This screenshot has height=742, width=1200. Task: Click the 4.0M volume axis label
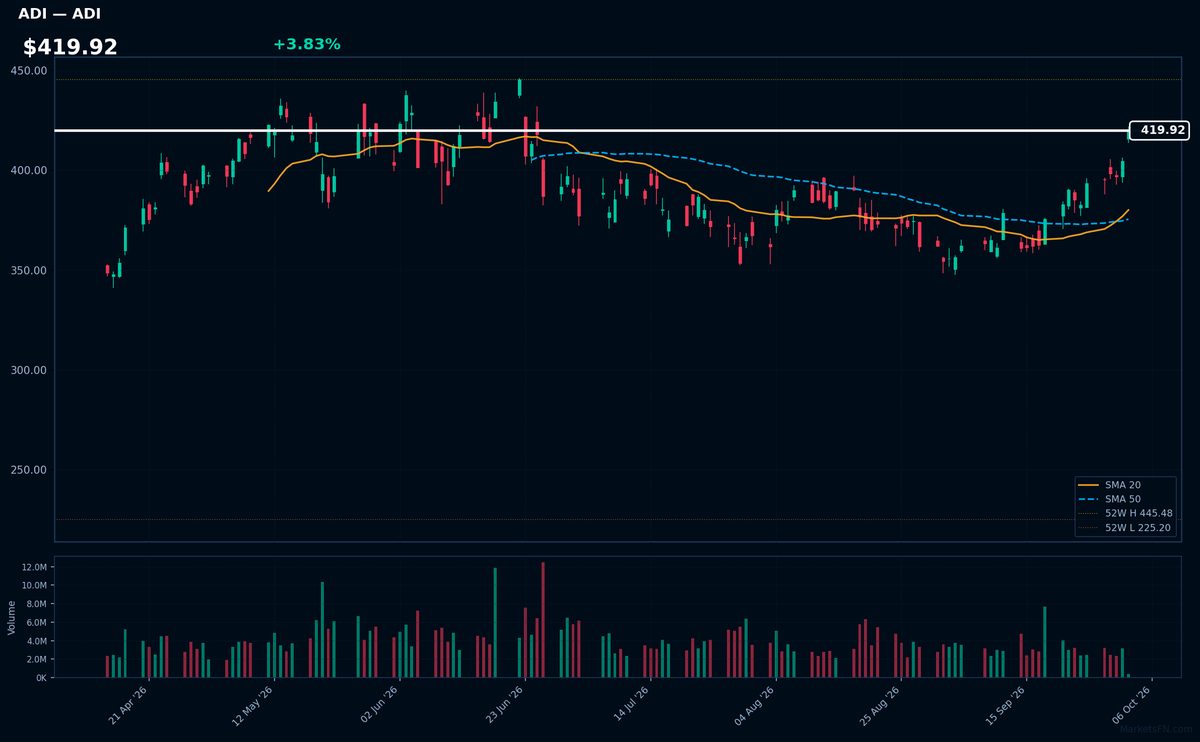click(36, 641)
